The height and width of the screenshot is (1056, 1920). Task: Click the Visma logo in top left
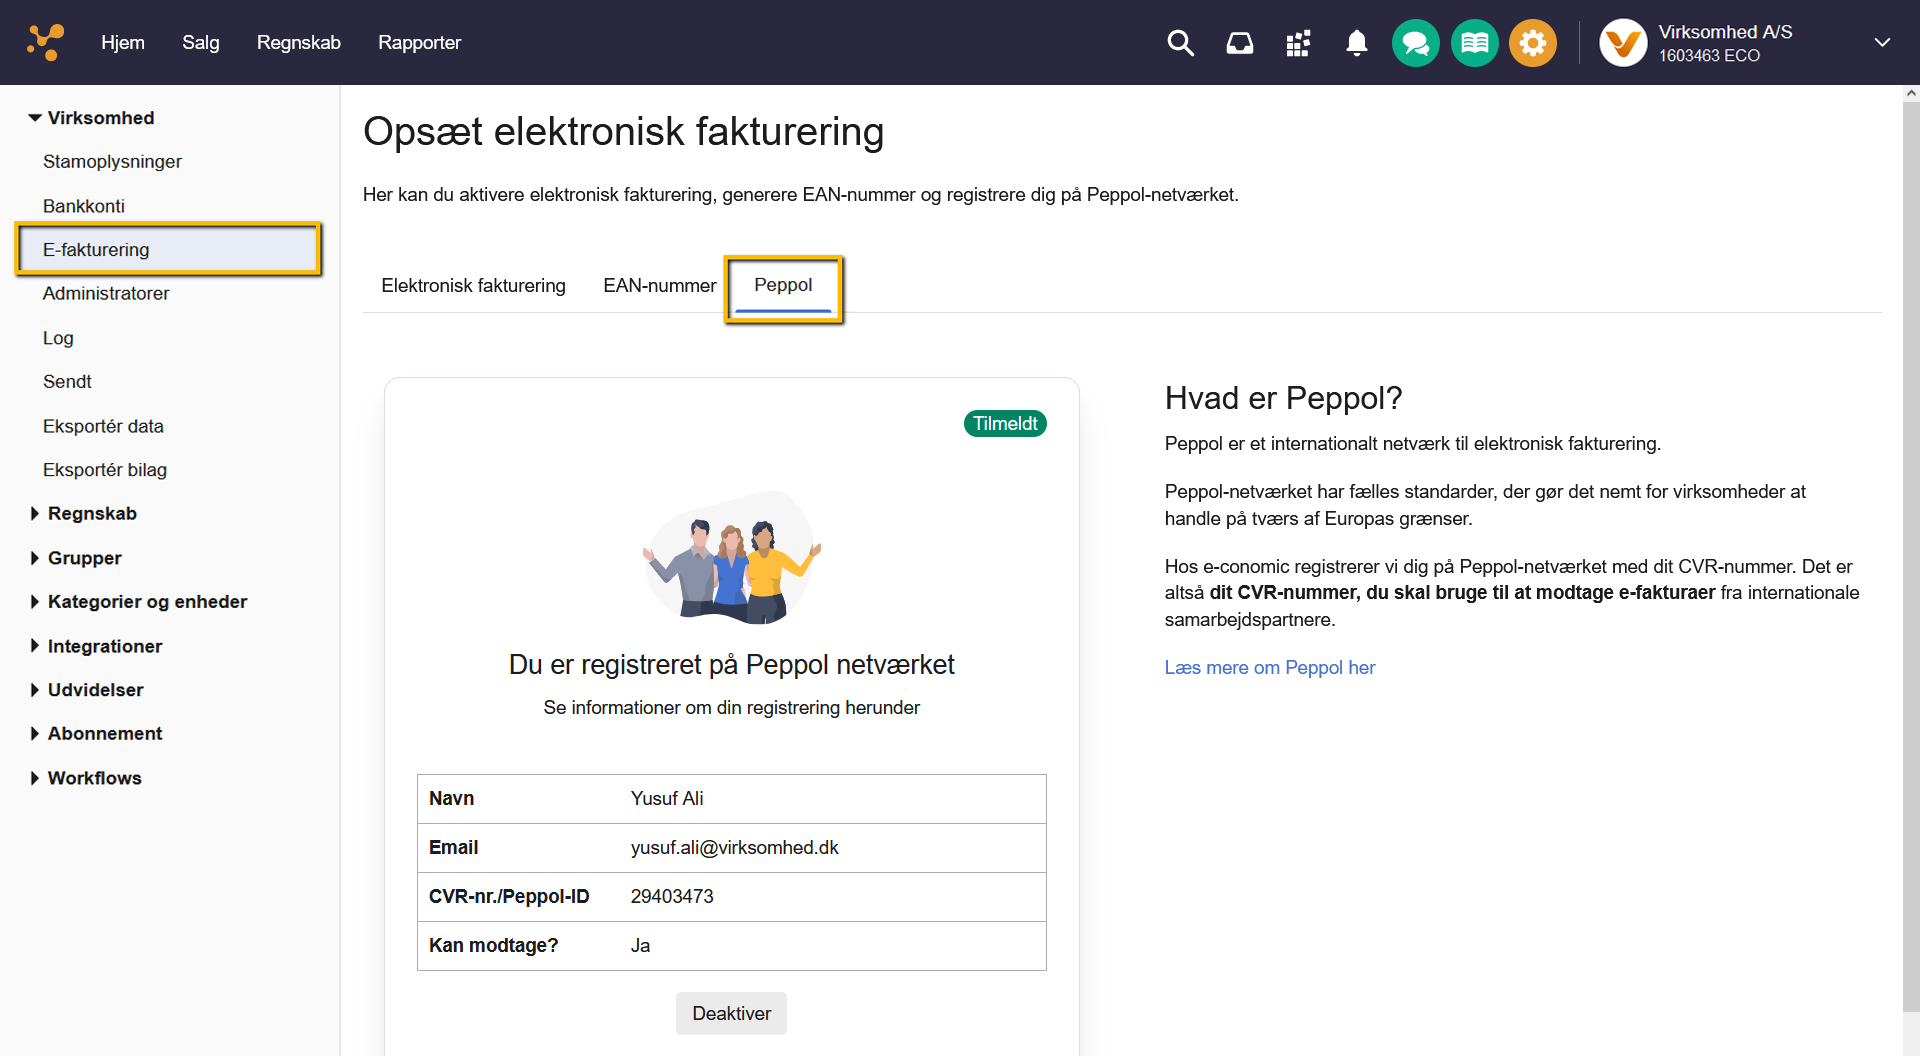coord(43,42)
